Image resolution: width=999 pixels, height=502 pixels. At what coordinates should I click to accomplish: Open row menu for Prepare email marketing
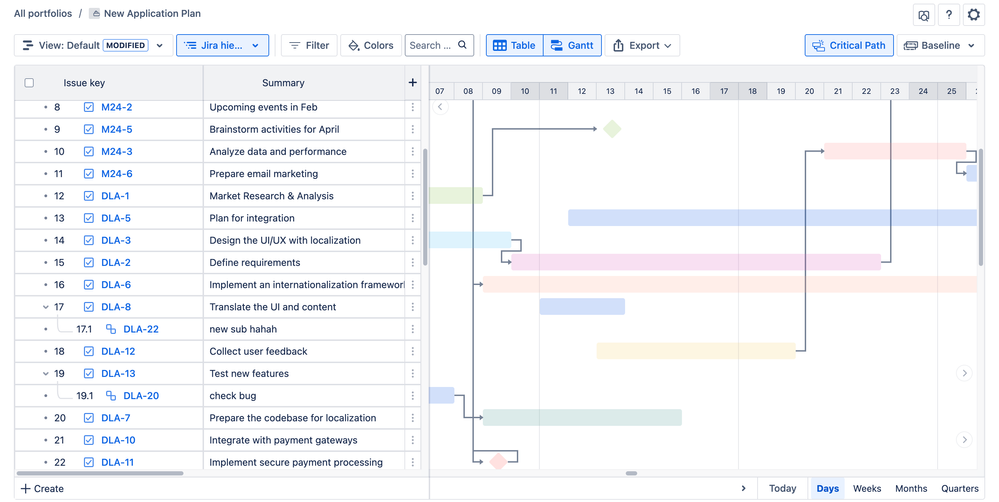413,173
